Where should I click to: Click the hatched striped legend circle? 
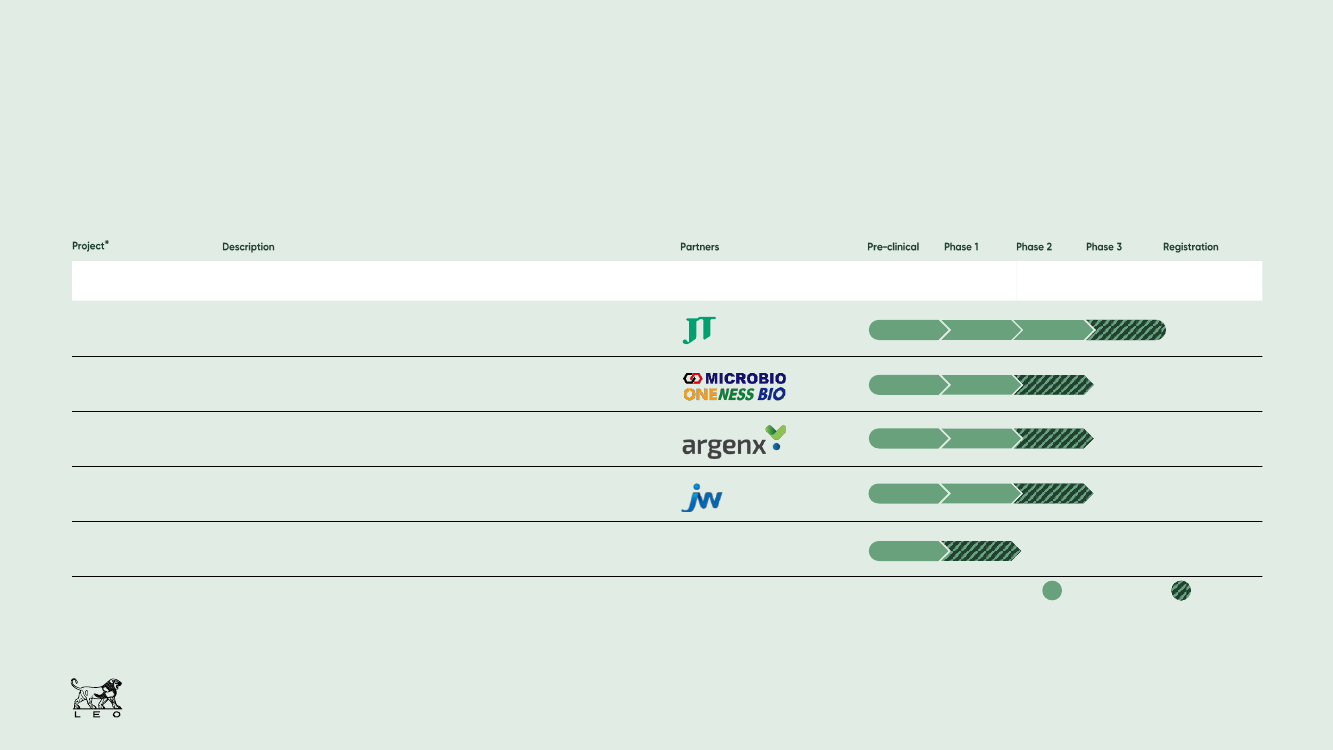pos(1181,591)
